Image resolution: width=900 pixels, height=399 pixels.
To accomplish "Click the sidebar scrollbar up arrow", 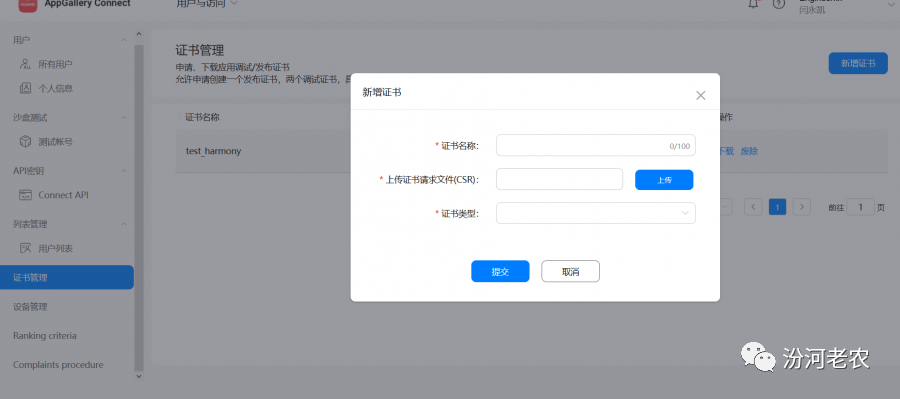I will pyautogui.click(x=138, y=35).
